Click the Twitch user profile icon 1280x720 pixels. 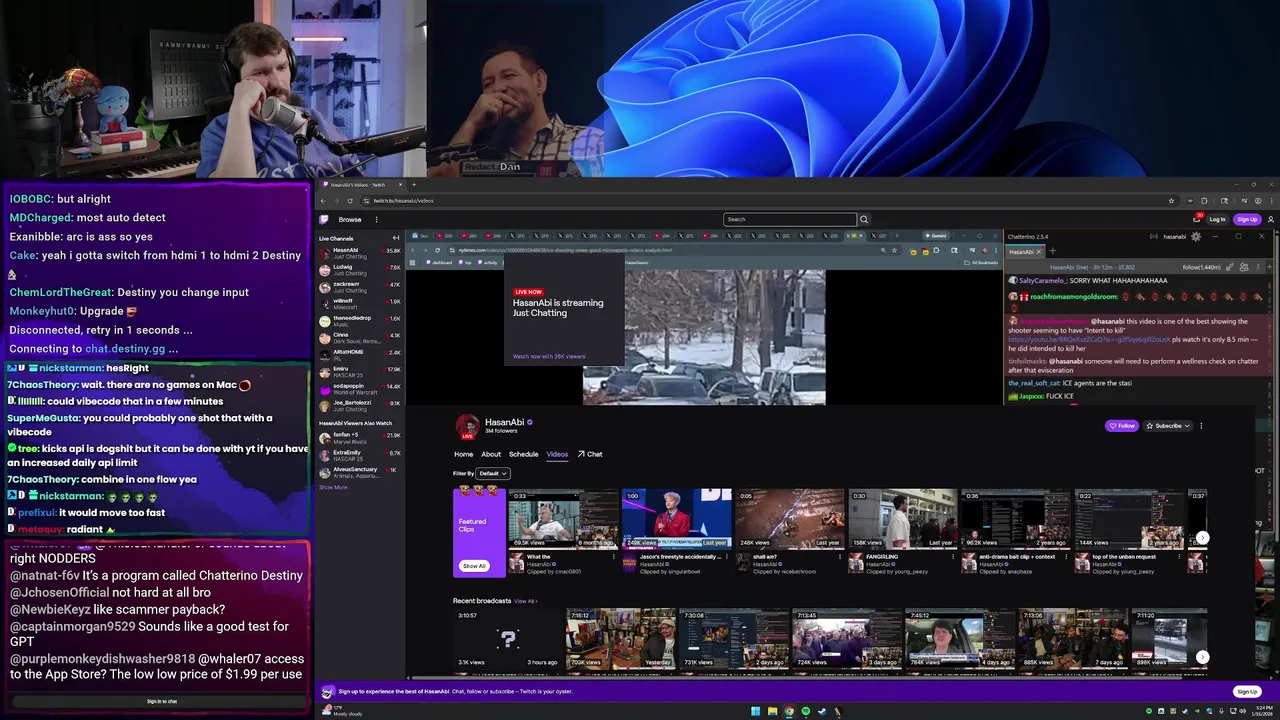click(x=1271, y=219)
